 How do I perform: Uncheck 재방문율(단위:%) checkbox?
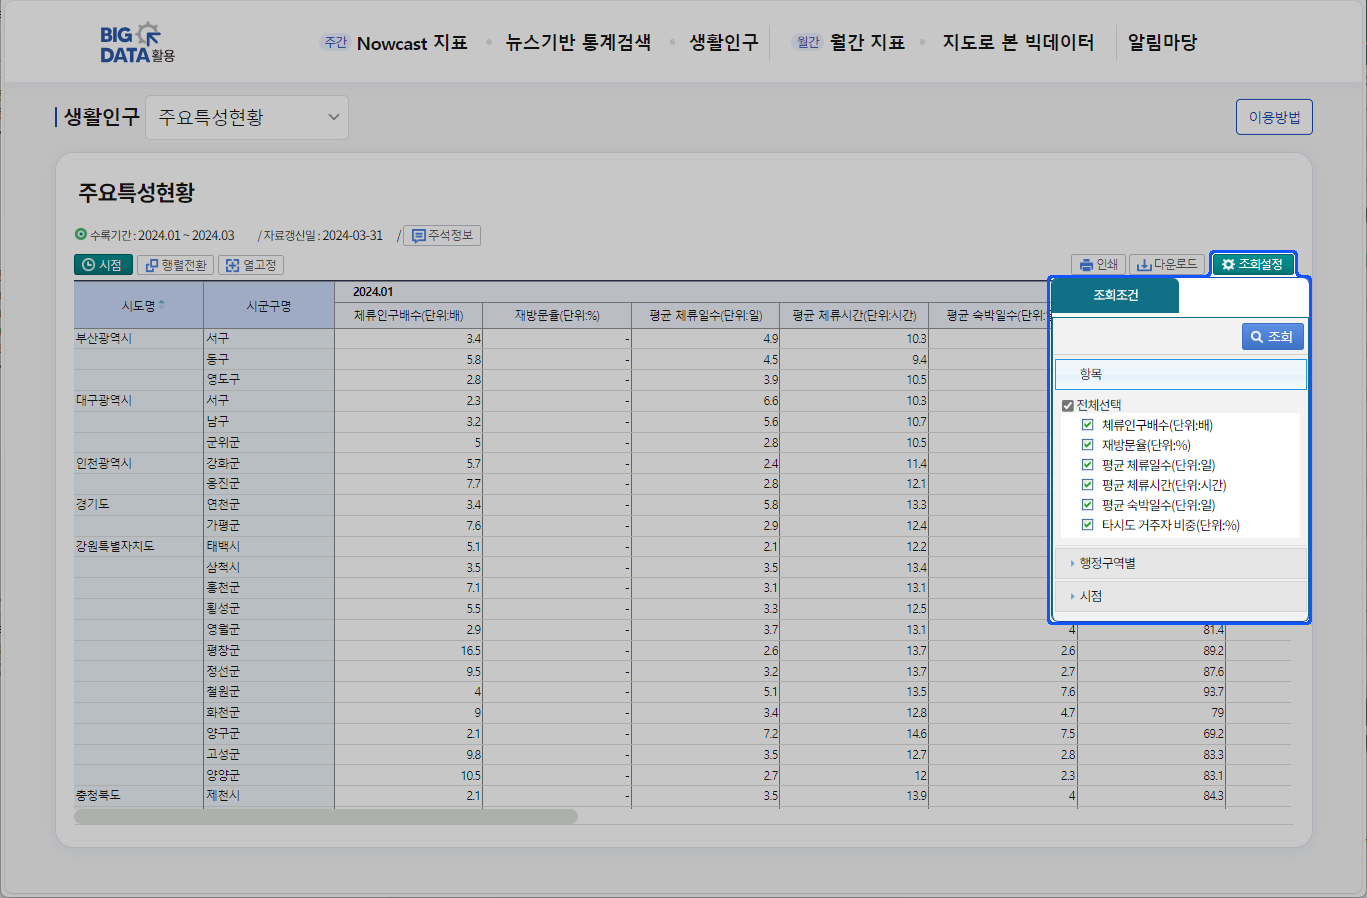tap(1087, 445)
